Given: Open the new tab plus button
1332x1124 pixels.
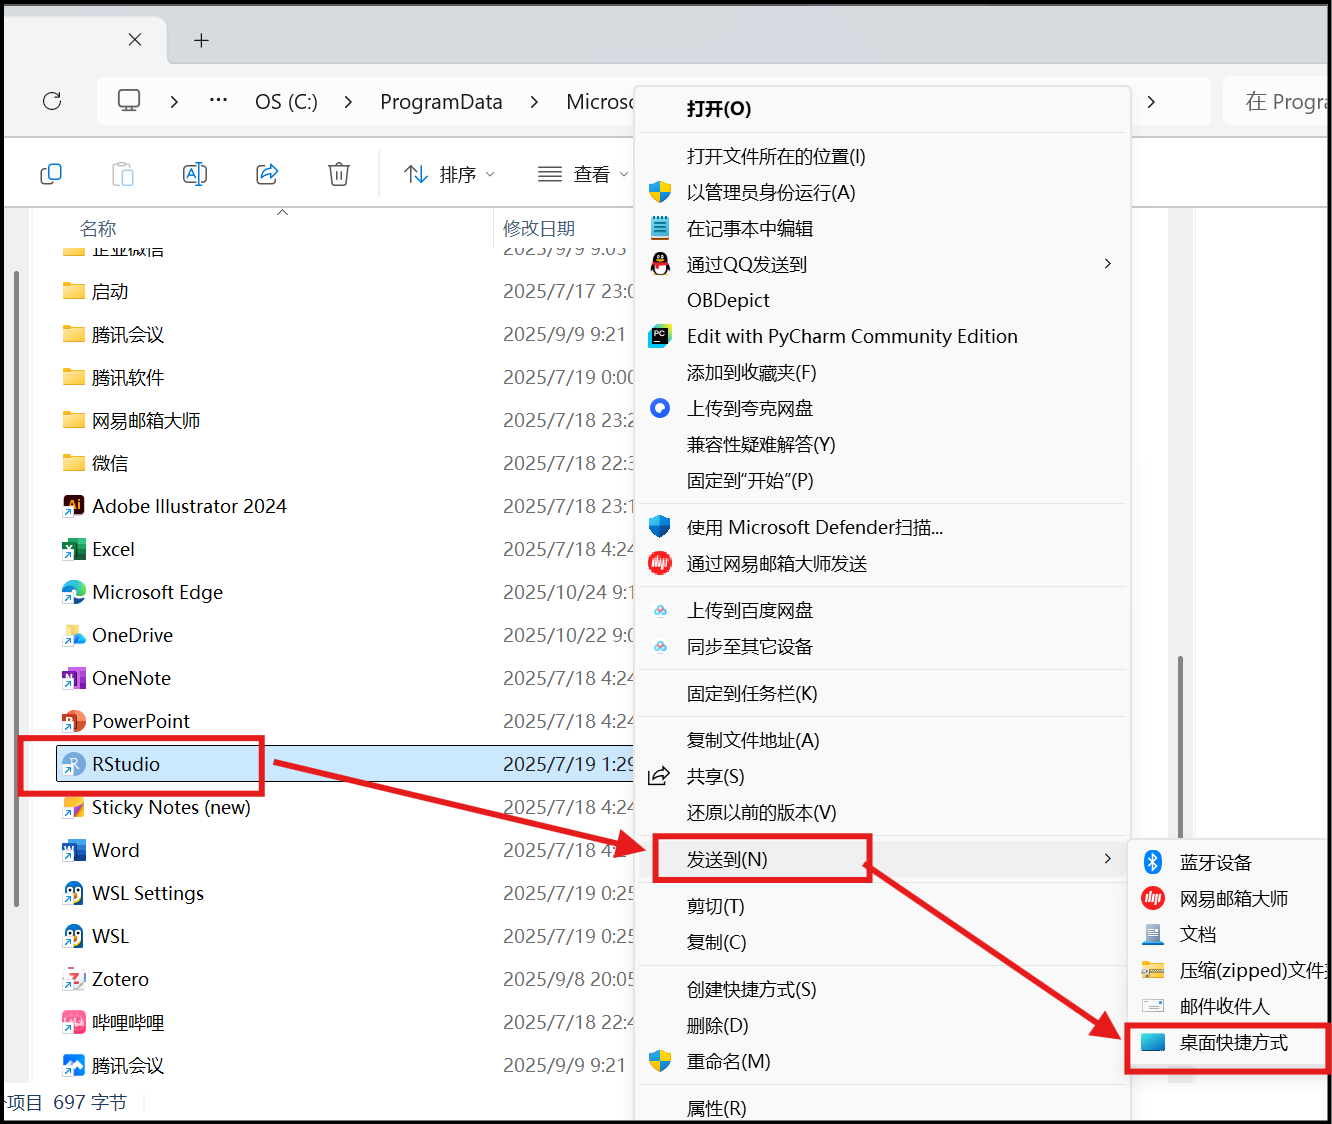Looking at the screenshot, I should 201,40.
